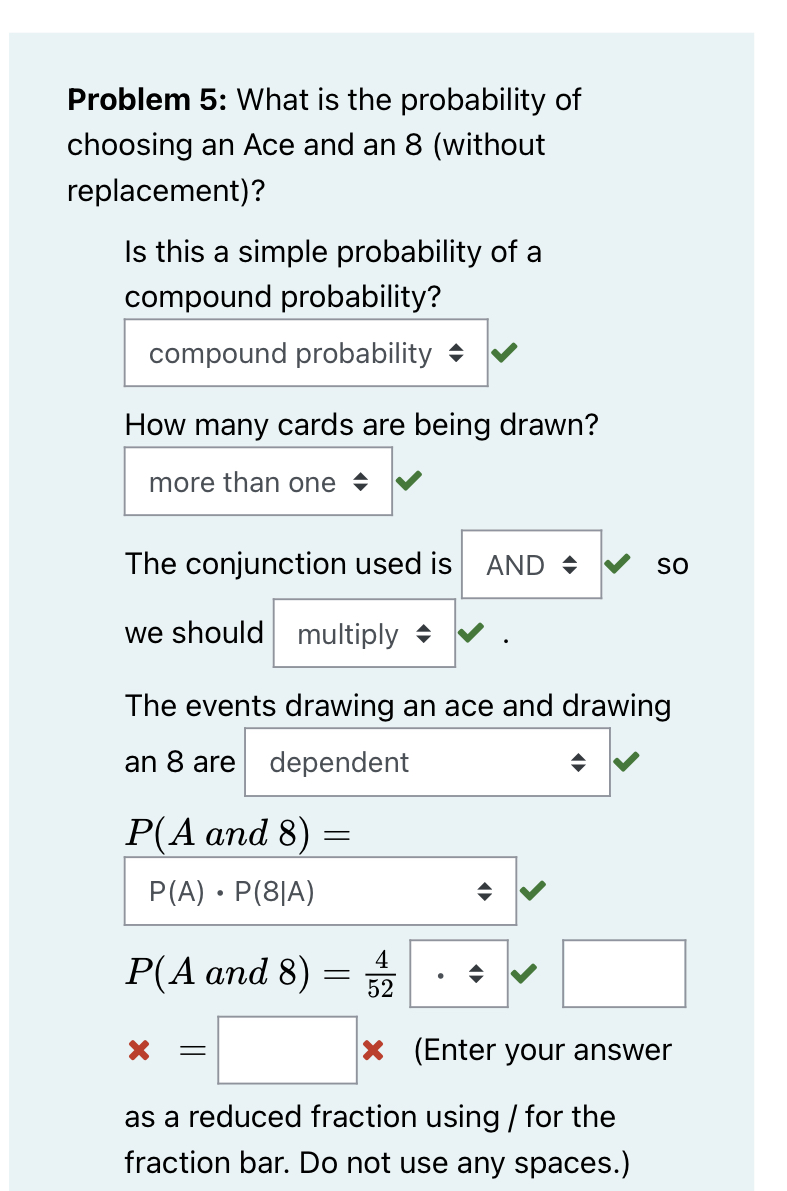Click the green checkmark beside compound probability

click(x=504, y=352)
